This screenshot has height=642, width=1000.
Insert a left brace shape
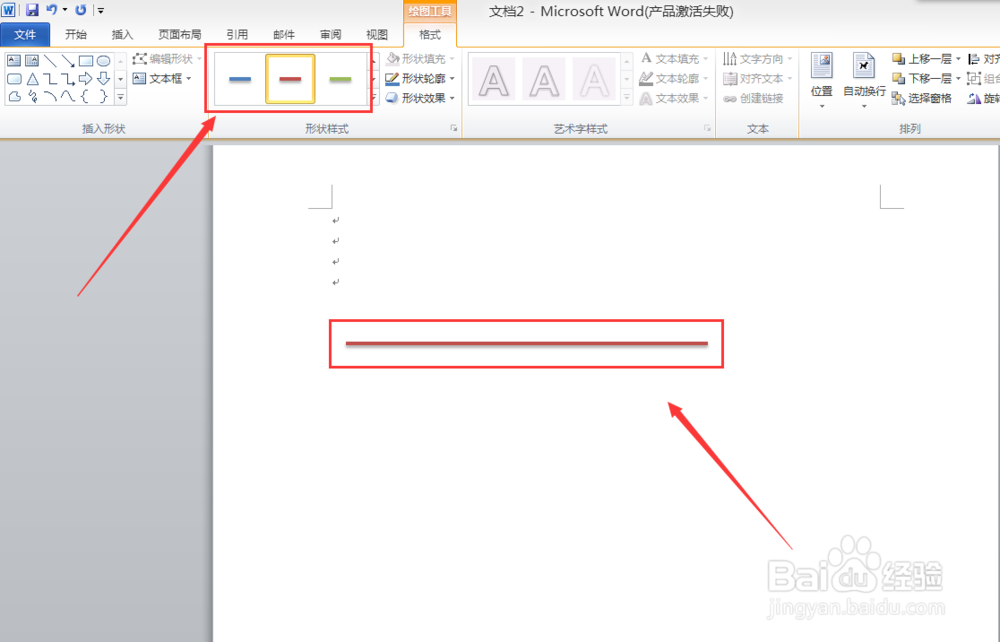point(85,97)
